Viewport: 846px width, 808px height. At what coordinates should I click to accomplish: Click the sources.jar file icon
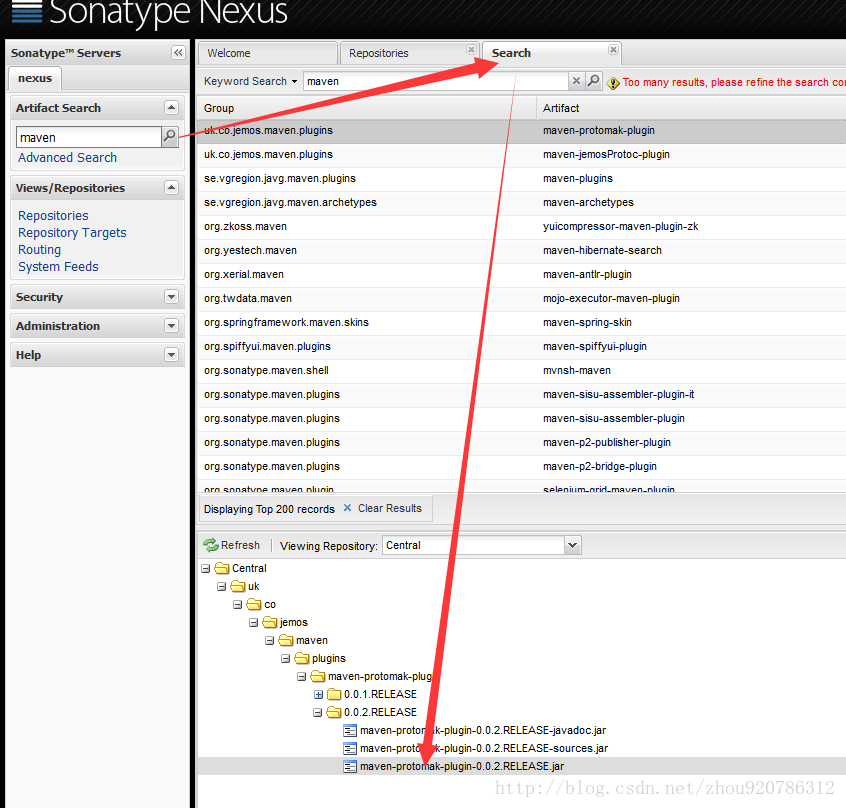pos(350,749)
